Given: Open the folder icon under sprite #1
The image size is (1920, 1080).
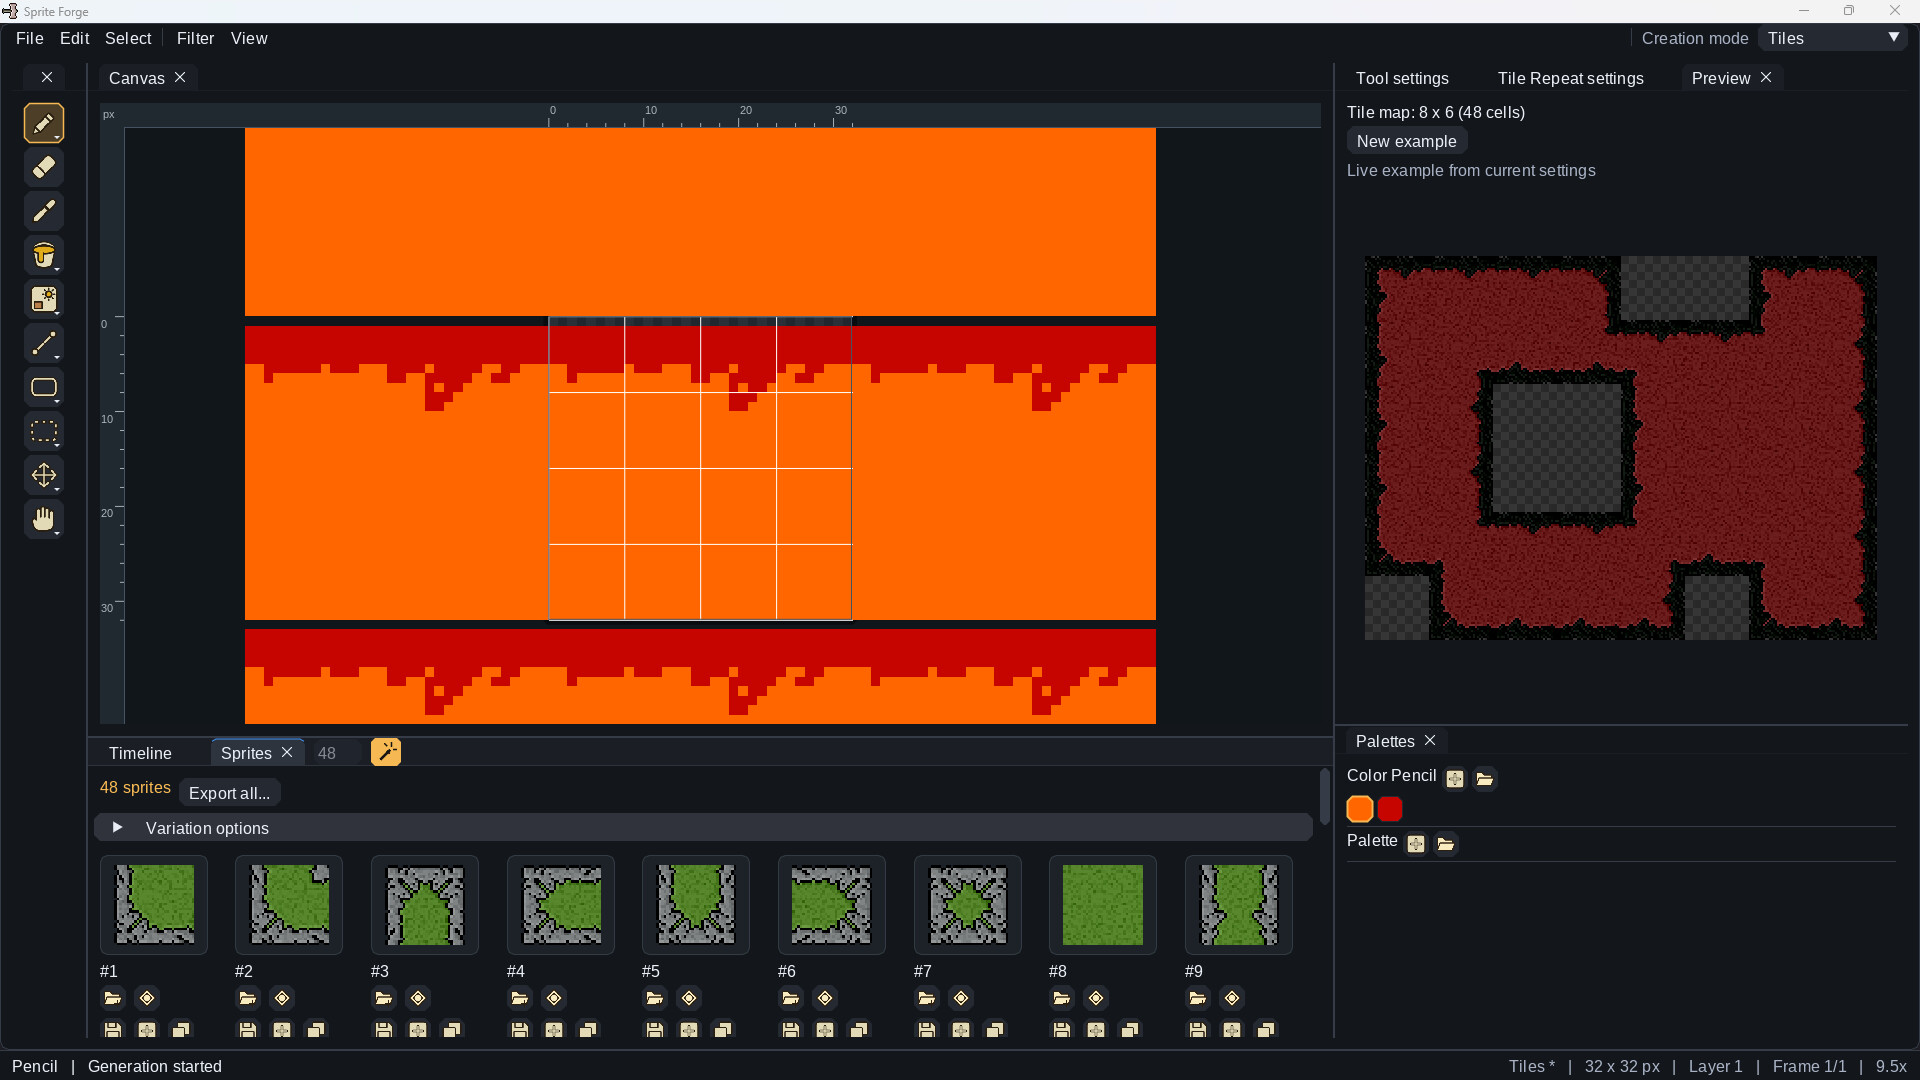Looking at the screenshot, I should pyautogui.click(x=113, y=998).
